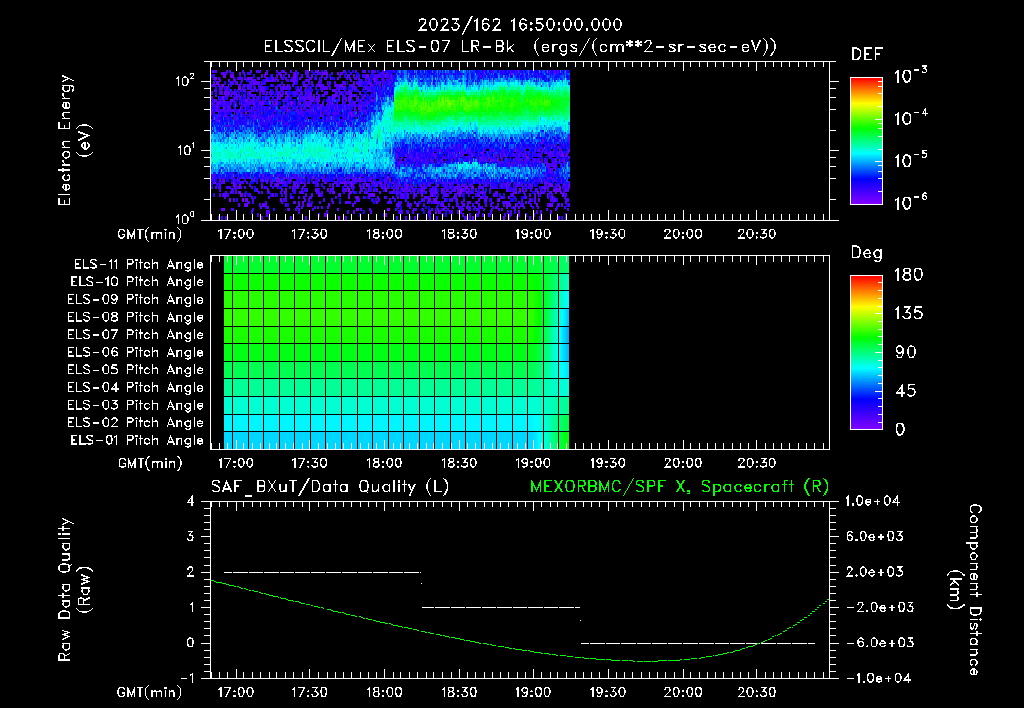Click the 10⁻³ tick on DEF colorbar
Image resolution: width=1024 pixels, height=708 pixels.
(910, 76)
